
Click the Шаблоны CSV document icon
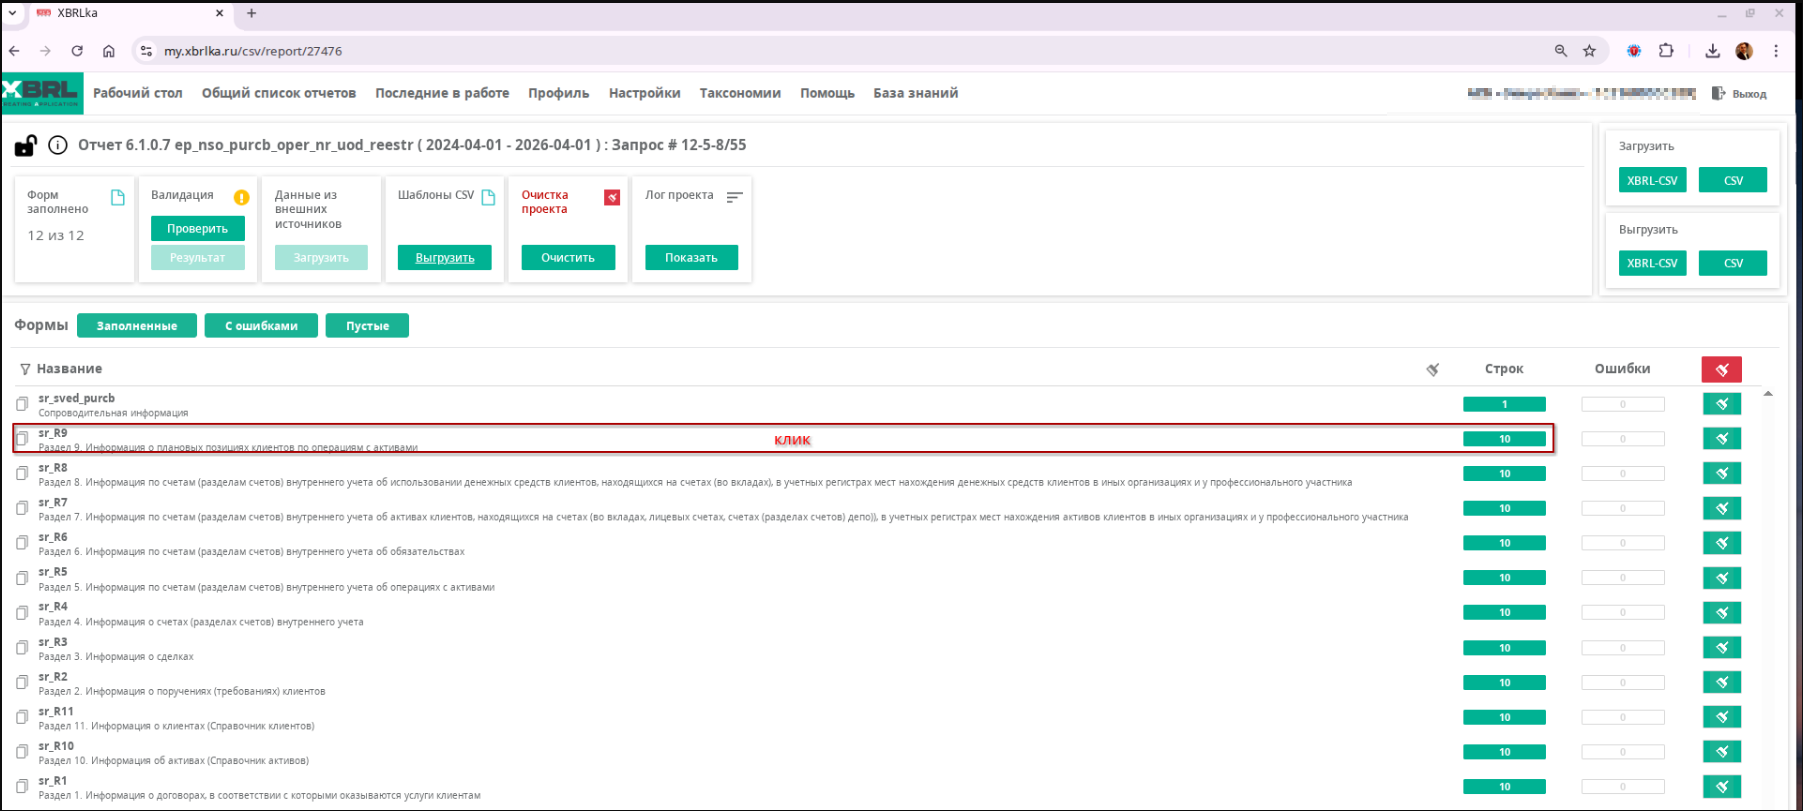[488, 197]
